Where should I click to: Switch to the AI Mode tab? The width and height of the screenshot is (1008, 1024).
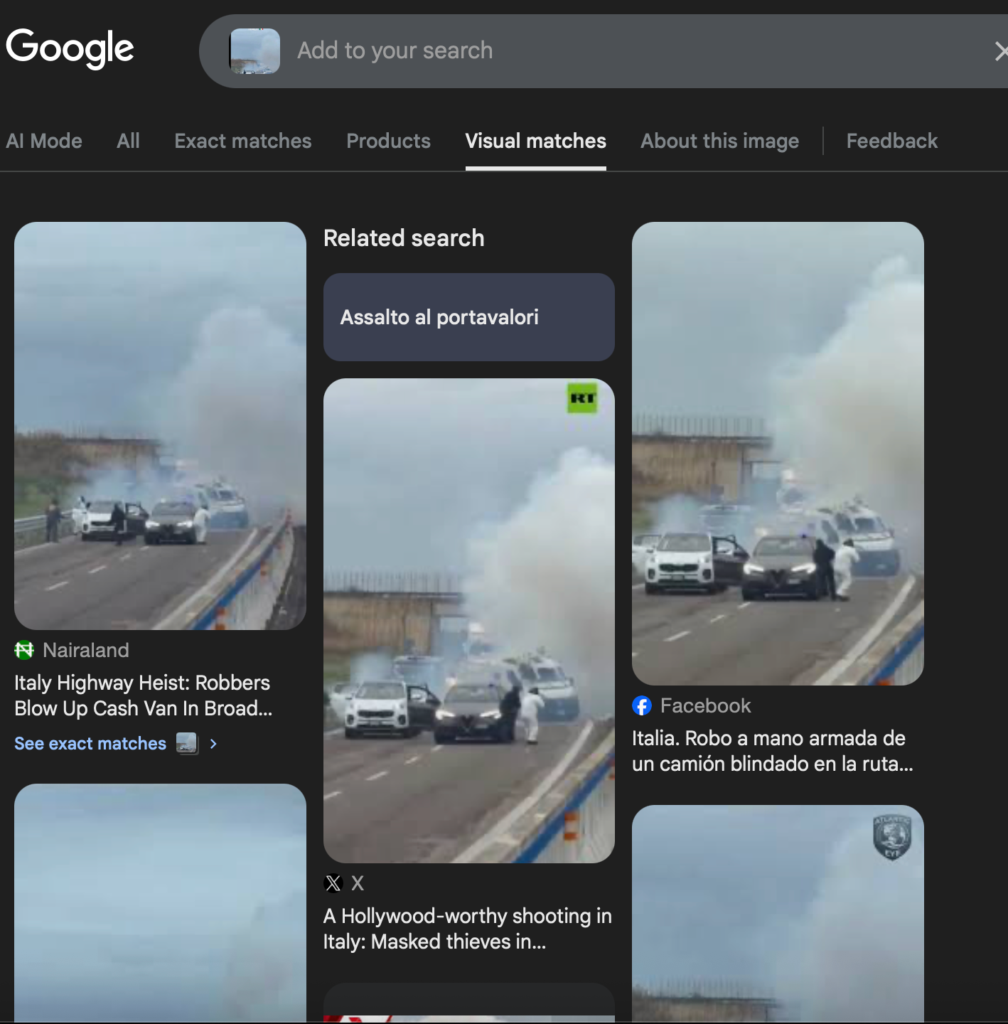tap(44, 141)
